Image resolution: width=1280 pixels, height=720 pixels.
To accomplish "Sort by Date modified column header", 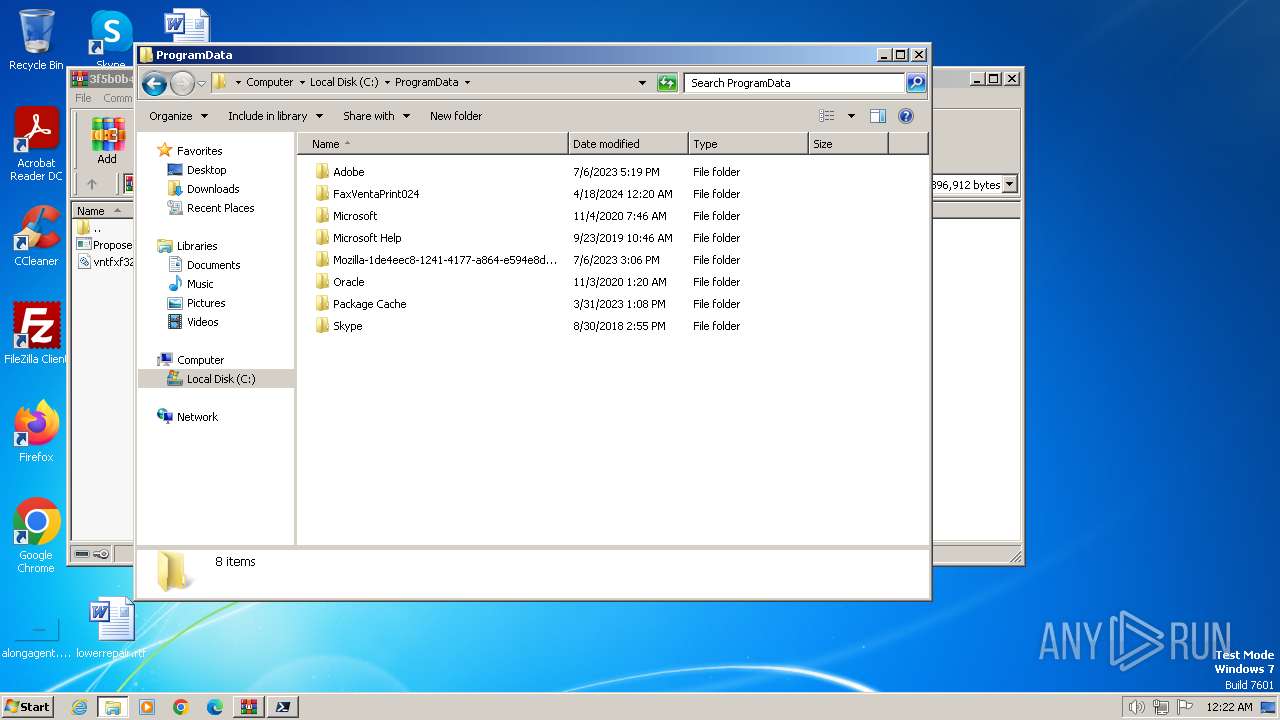I will pyautogui.click(x=628, y=144).
